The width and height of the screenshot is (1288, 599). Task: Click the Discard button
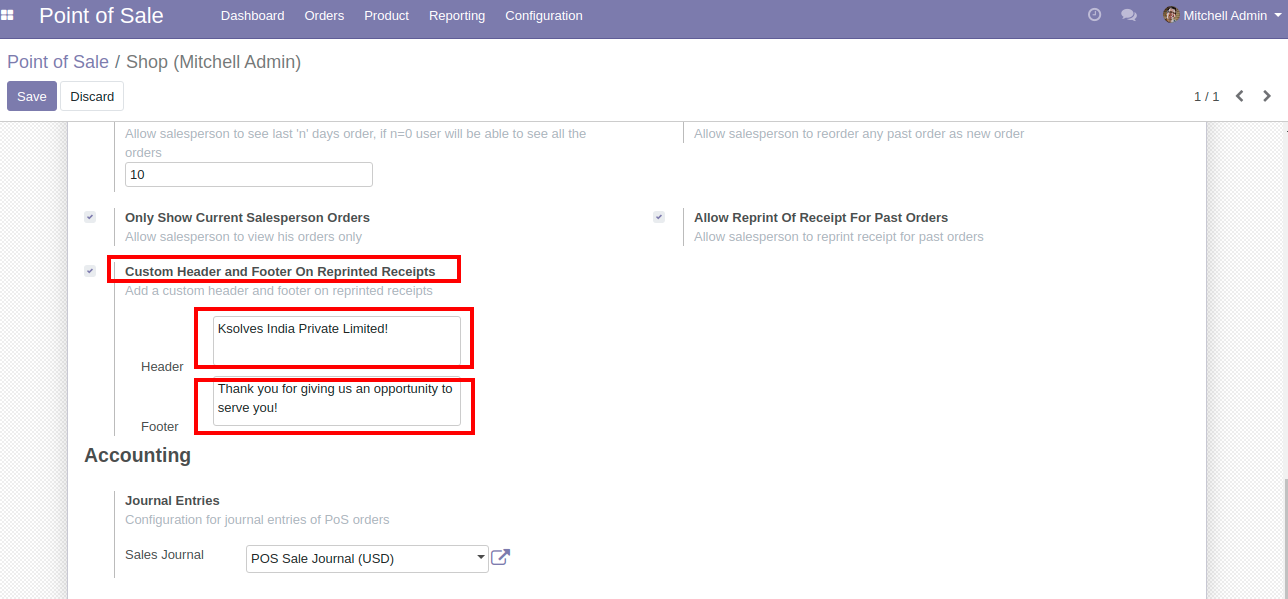(92, 96)
